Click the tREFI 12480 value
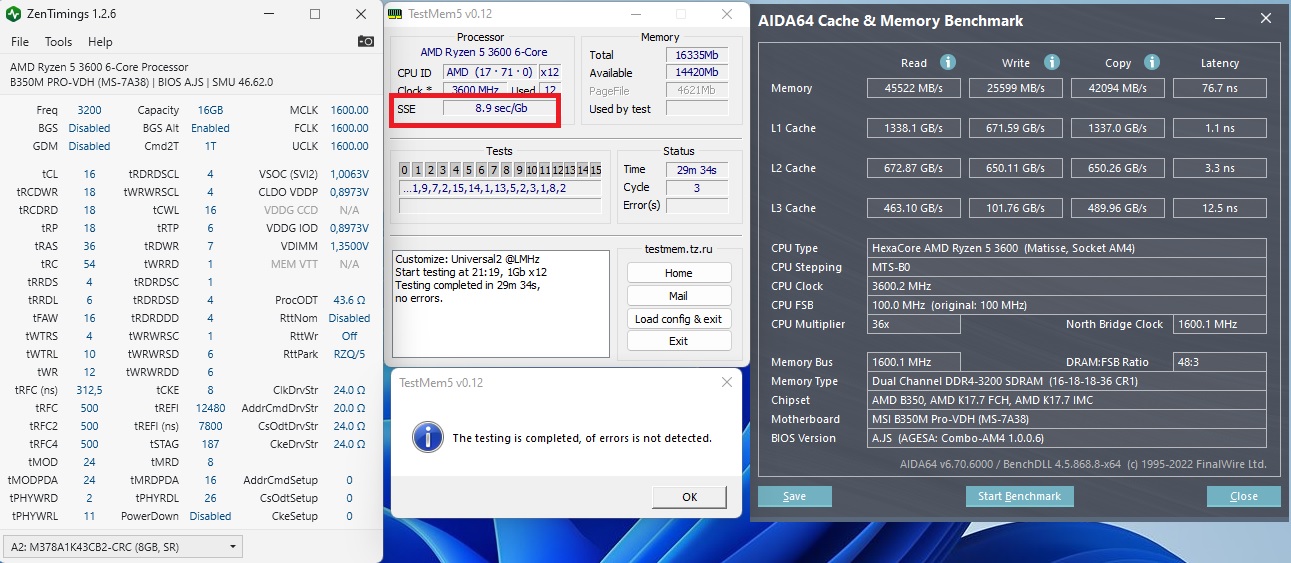The image size is (1291, 563). coord(210,408)
